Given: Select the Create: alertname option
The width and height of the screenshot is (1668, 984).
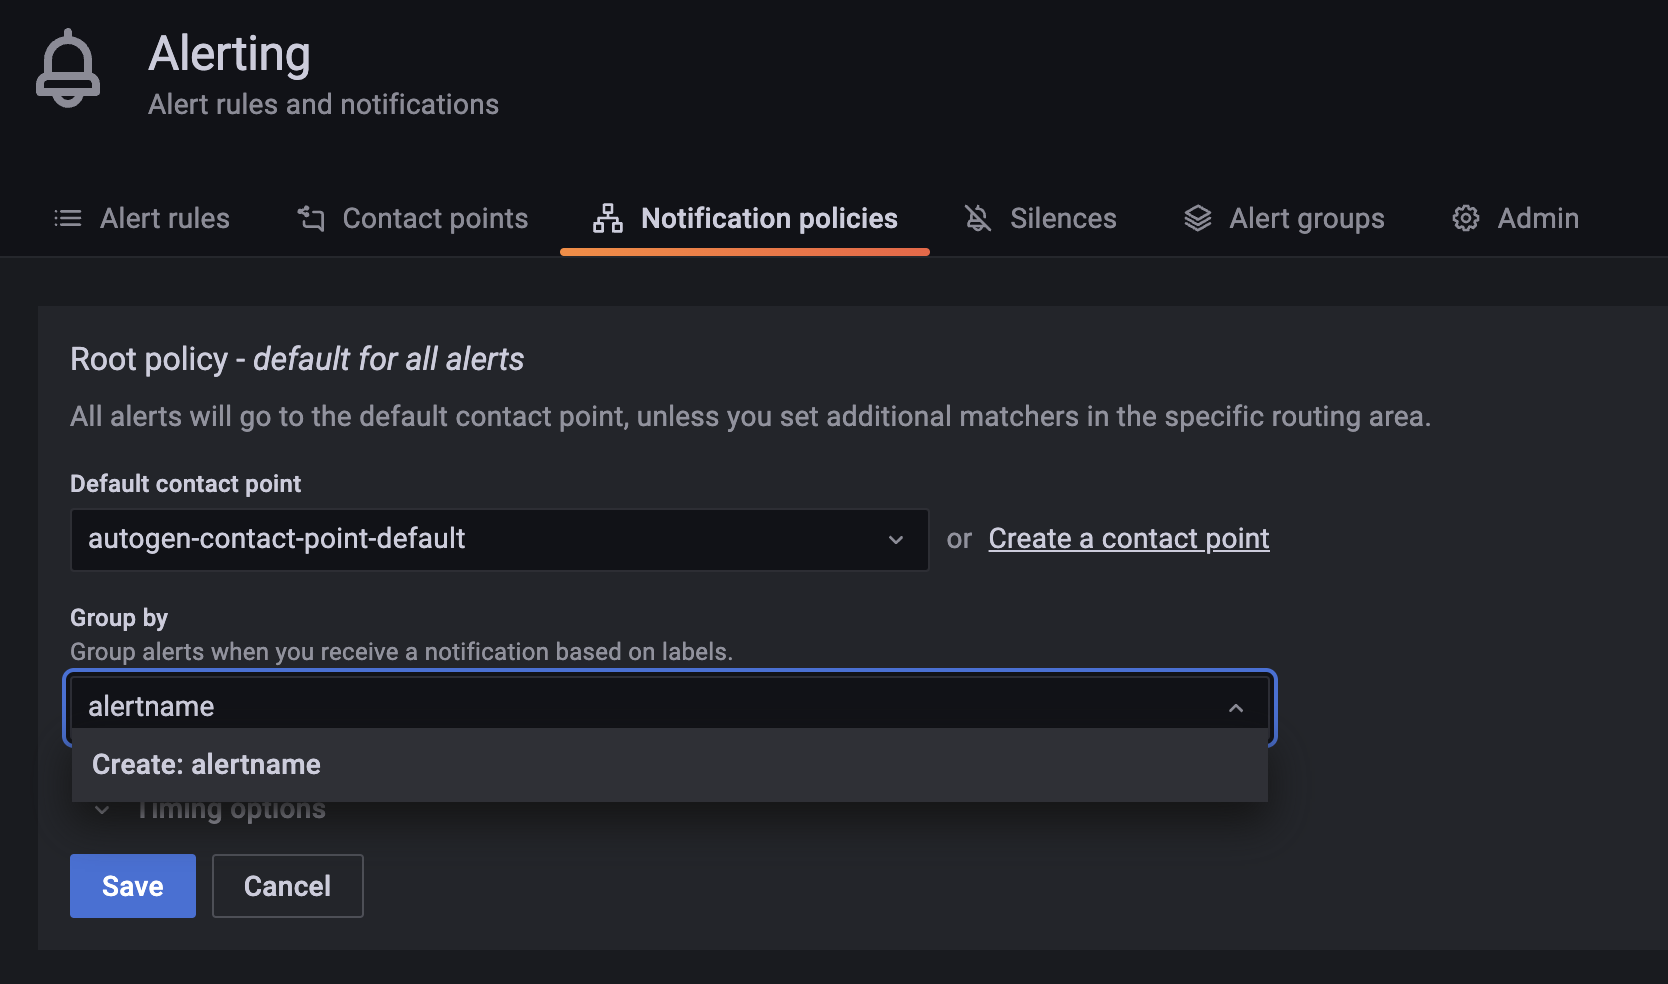Looking at the screenshot, I should (206, 764).
